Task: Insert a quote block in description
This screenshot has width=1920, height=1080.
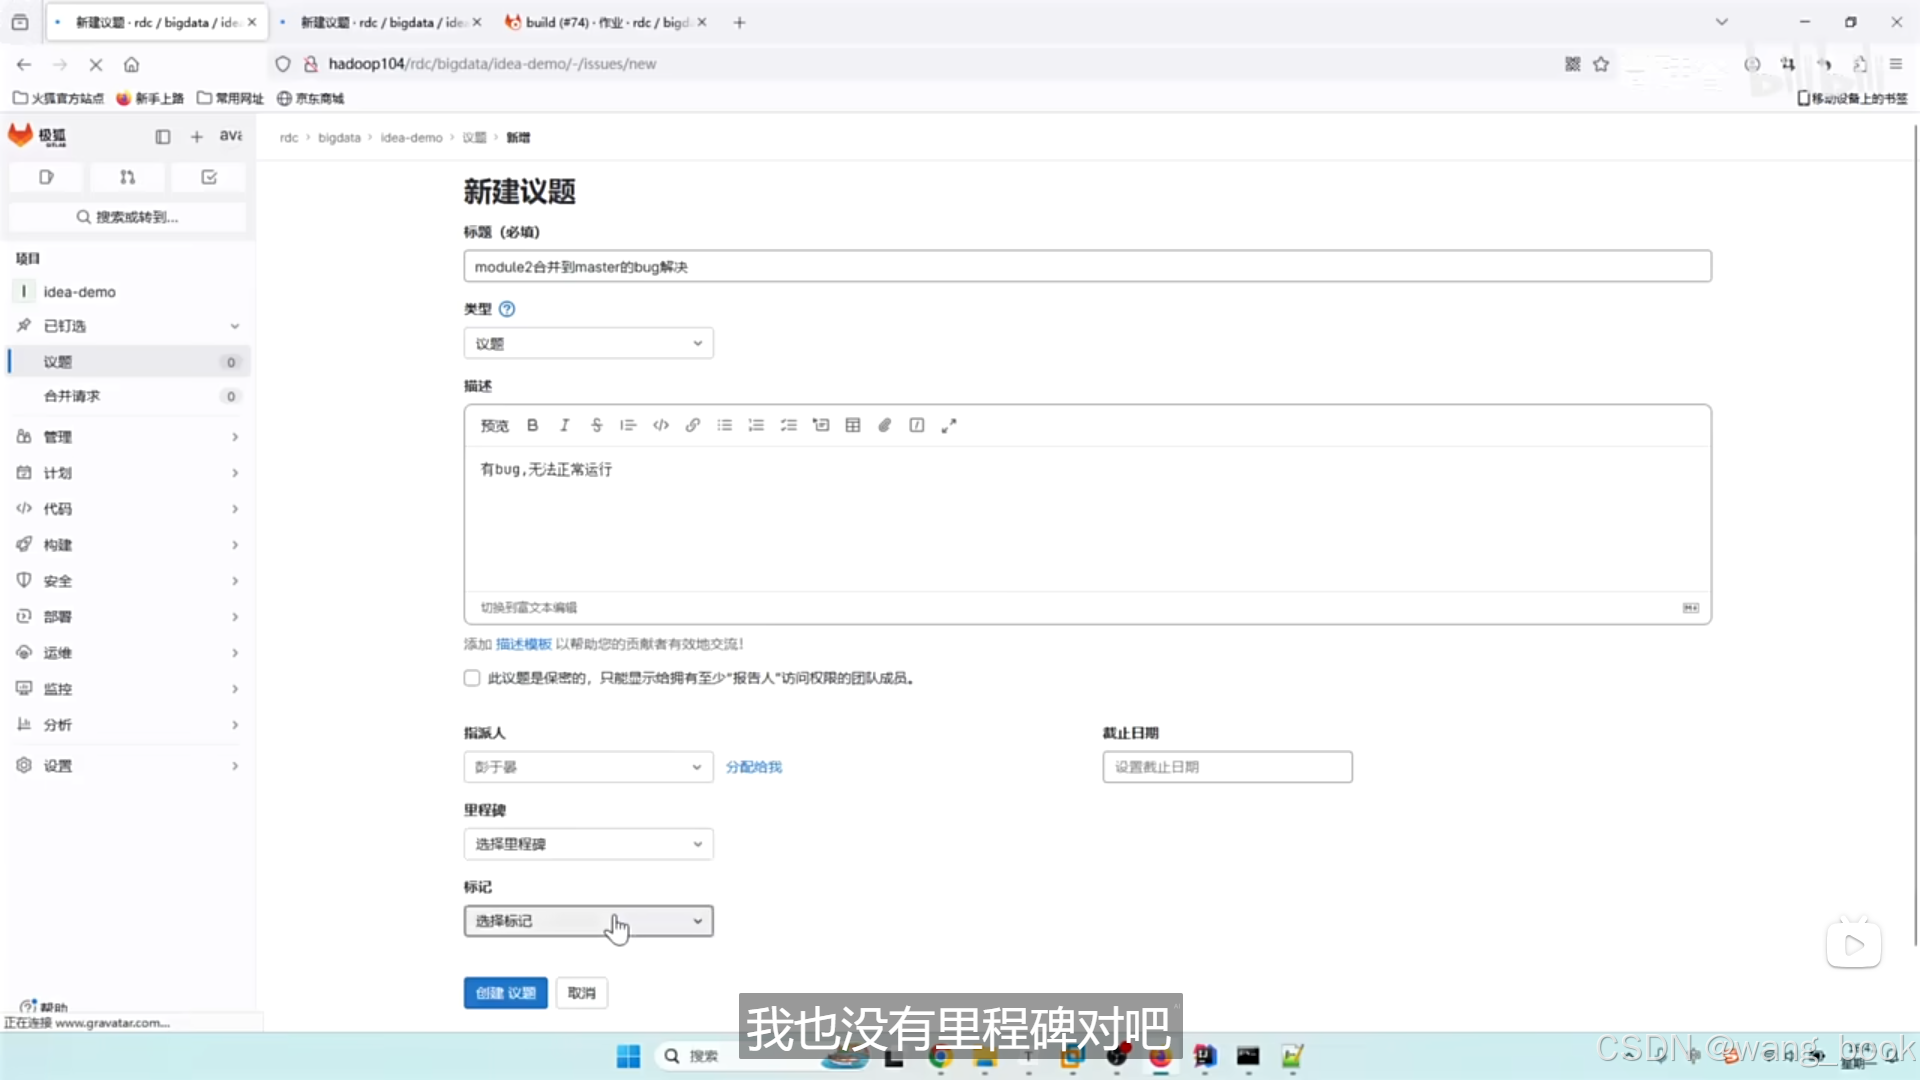Action: [628, 425]
